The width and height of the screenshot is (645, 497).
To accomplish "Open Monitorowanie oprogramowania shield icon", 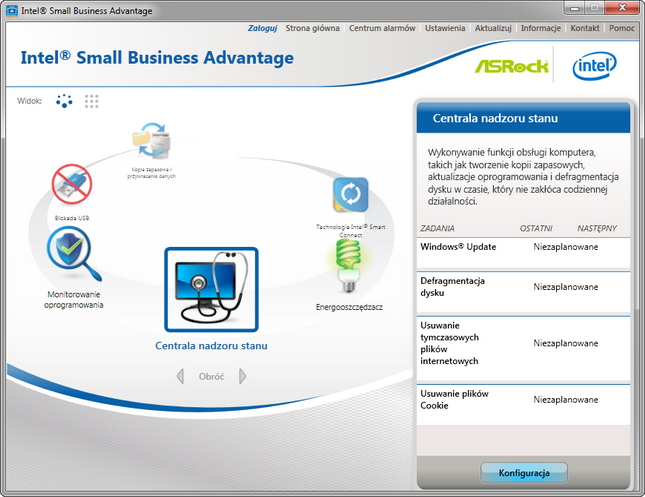I will [74, 254].
